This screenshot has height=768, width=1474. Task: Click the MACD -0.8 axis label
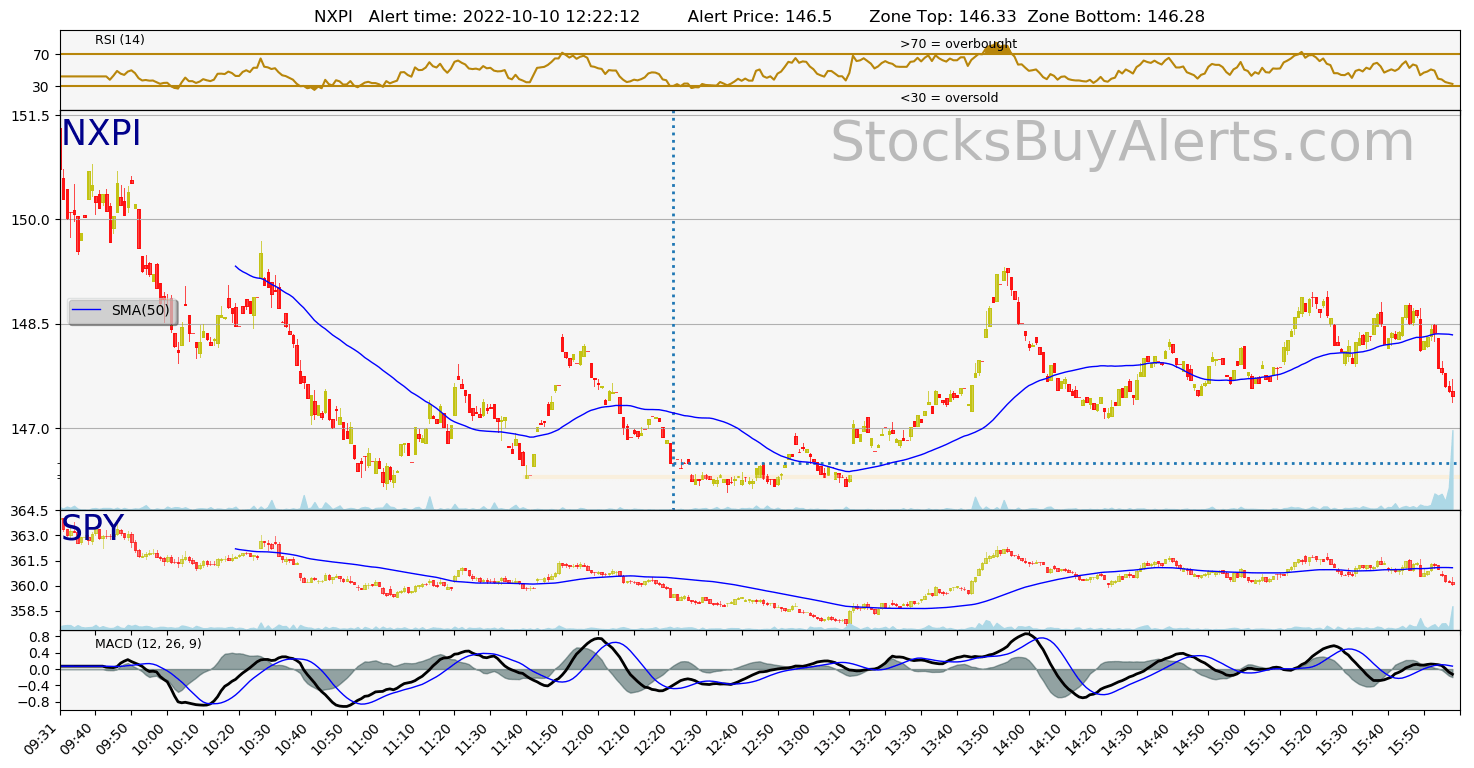[35, 703]
